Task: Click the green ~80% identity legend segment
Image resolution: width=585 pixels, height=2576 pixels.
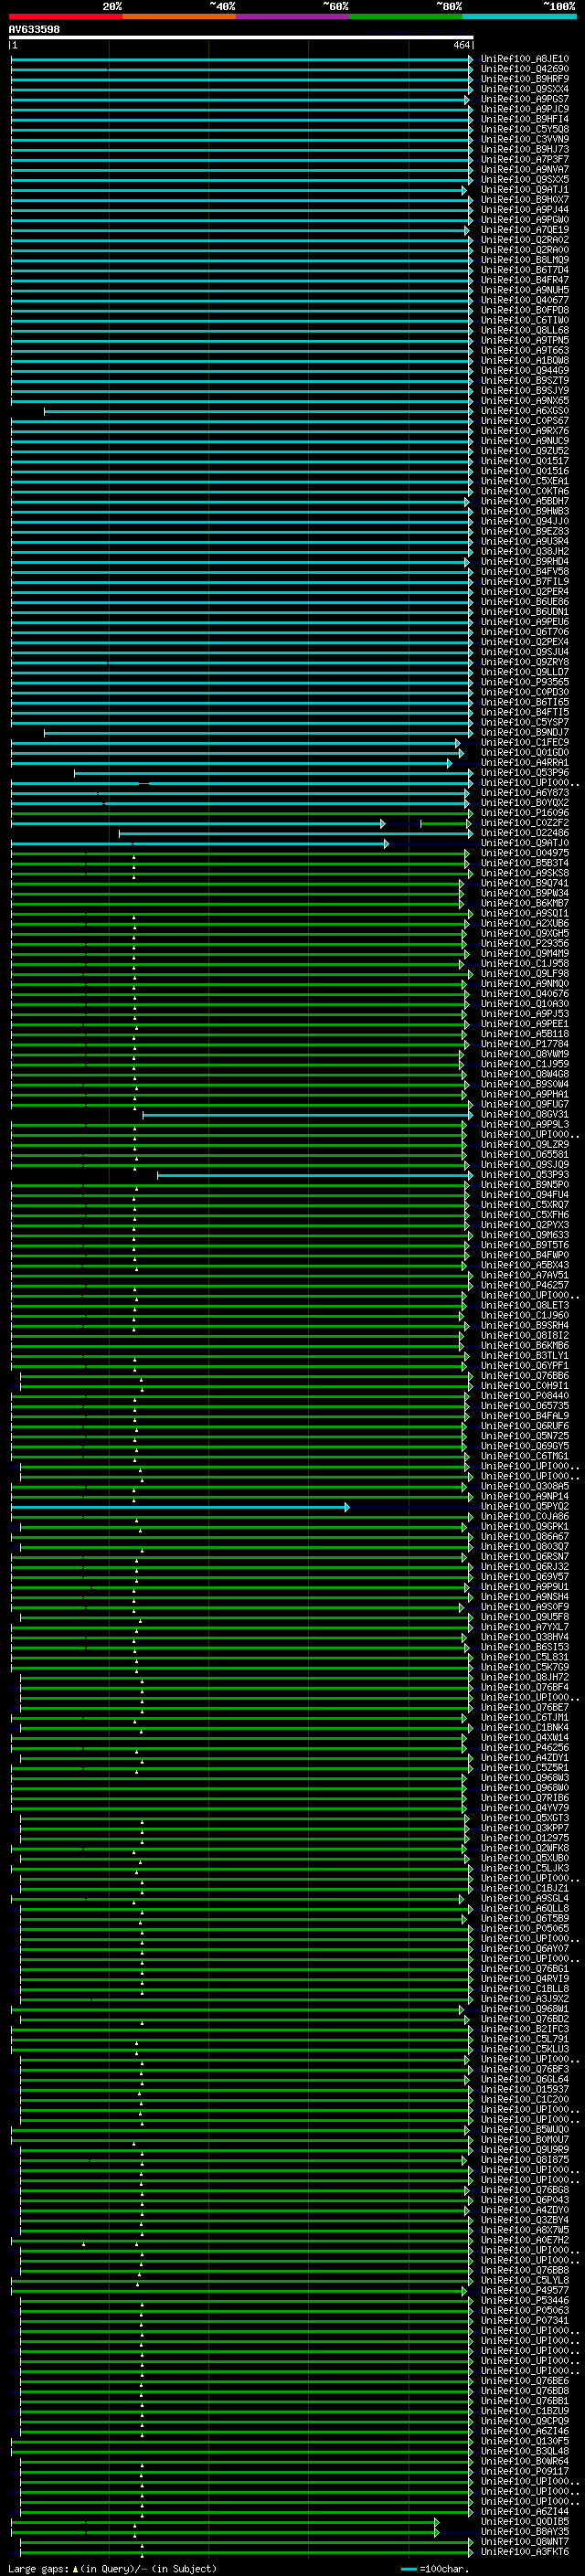Action: point(406,16)
